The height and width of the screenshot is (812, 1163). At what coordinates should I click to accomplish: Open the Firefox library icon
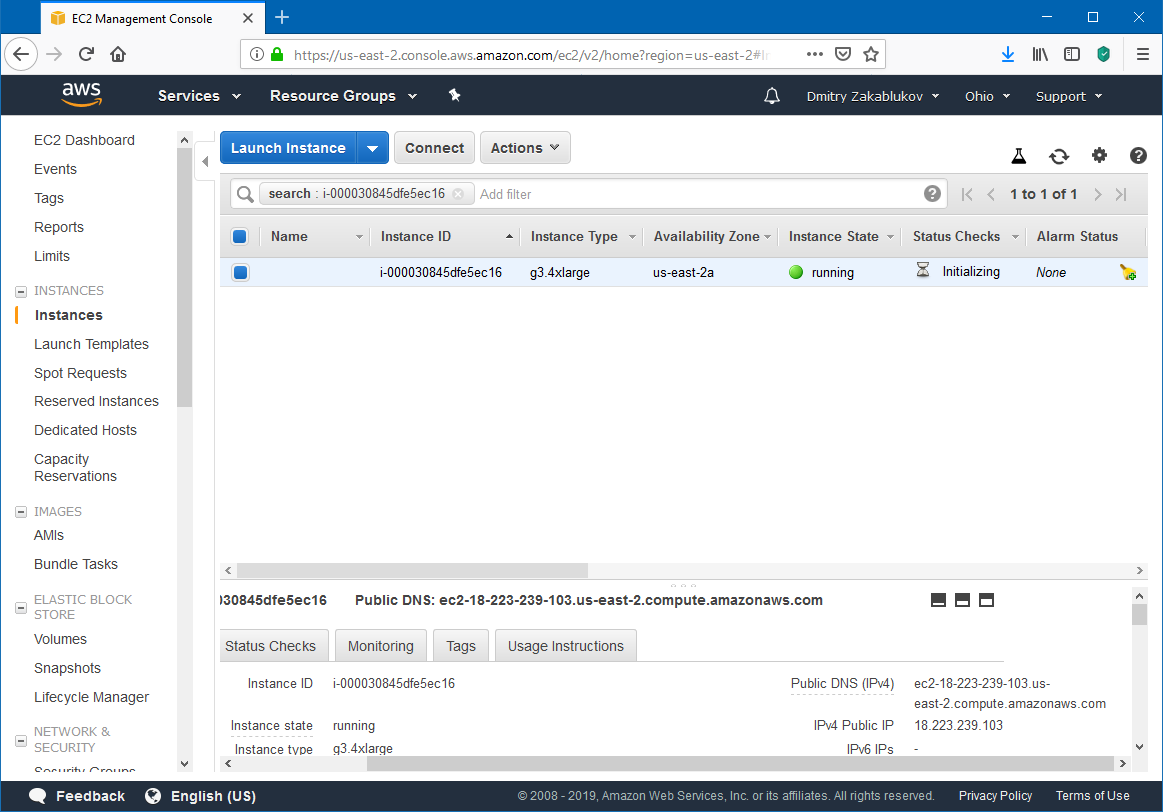(1040, 54)
